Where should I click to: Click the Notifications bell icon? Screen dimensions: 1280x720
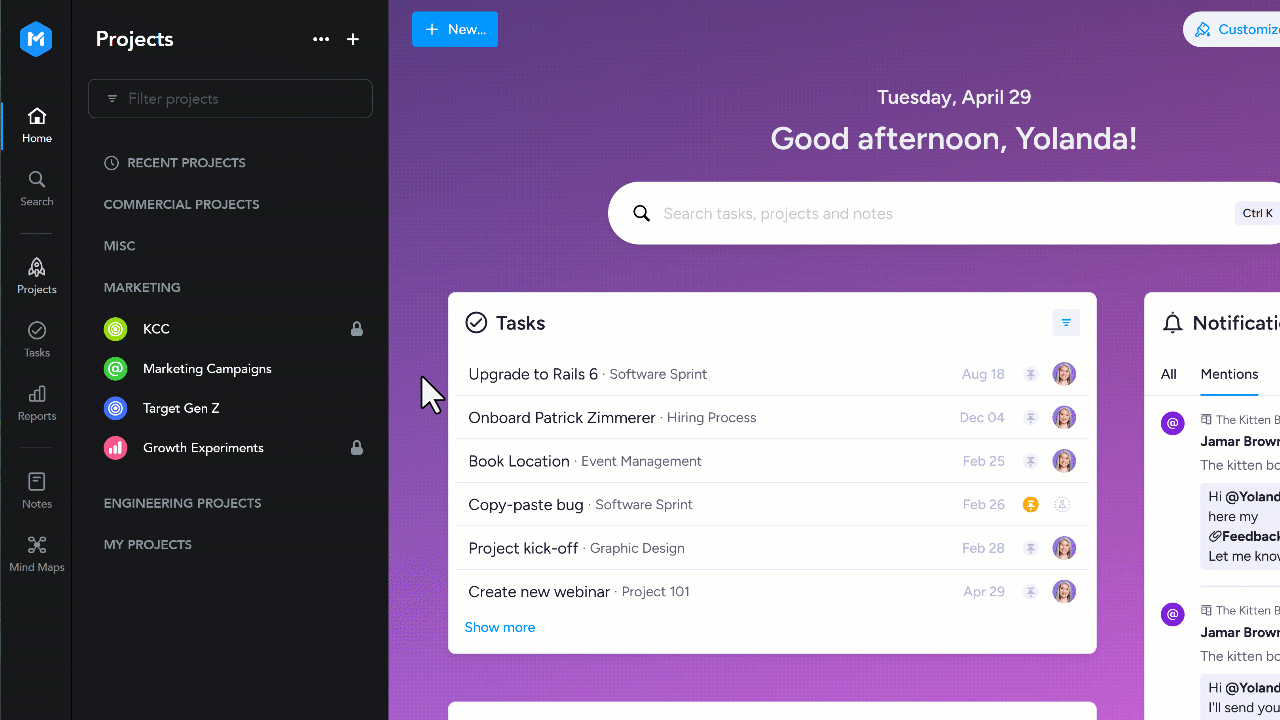pyautogui.click(x=1173, y=323)
